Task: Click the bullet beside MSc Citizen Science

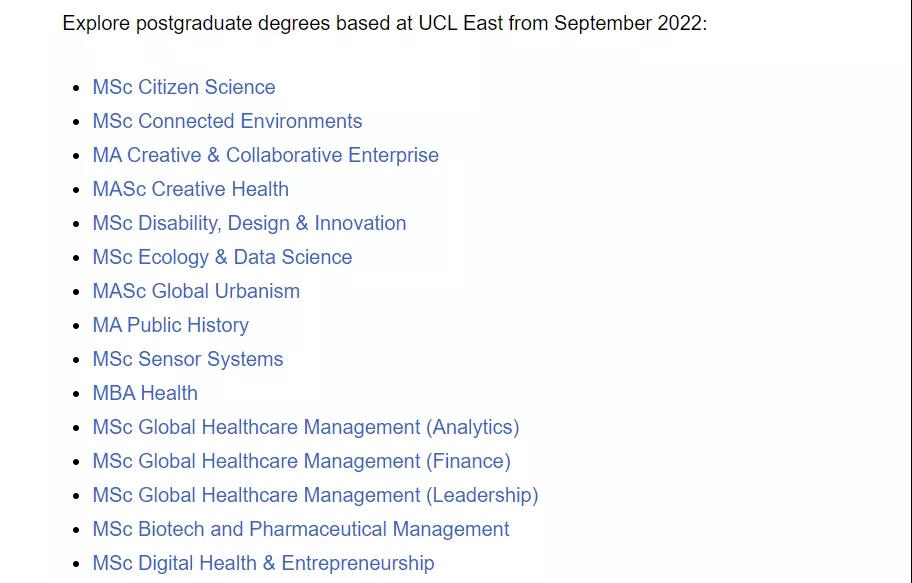Action: click(x=76, y=88)
